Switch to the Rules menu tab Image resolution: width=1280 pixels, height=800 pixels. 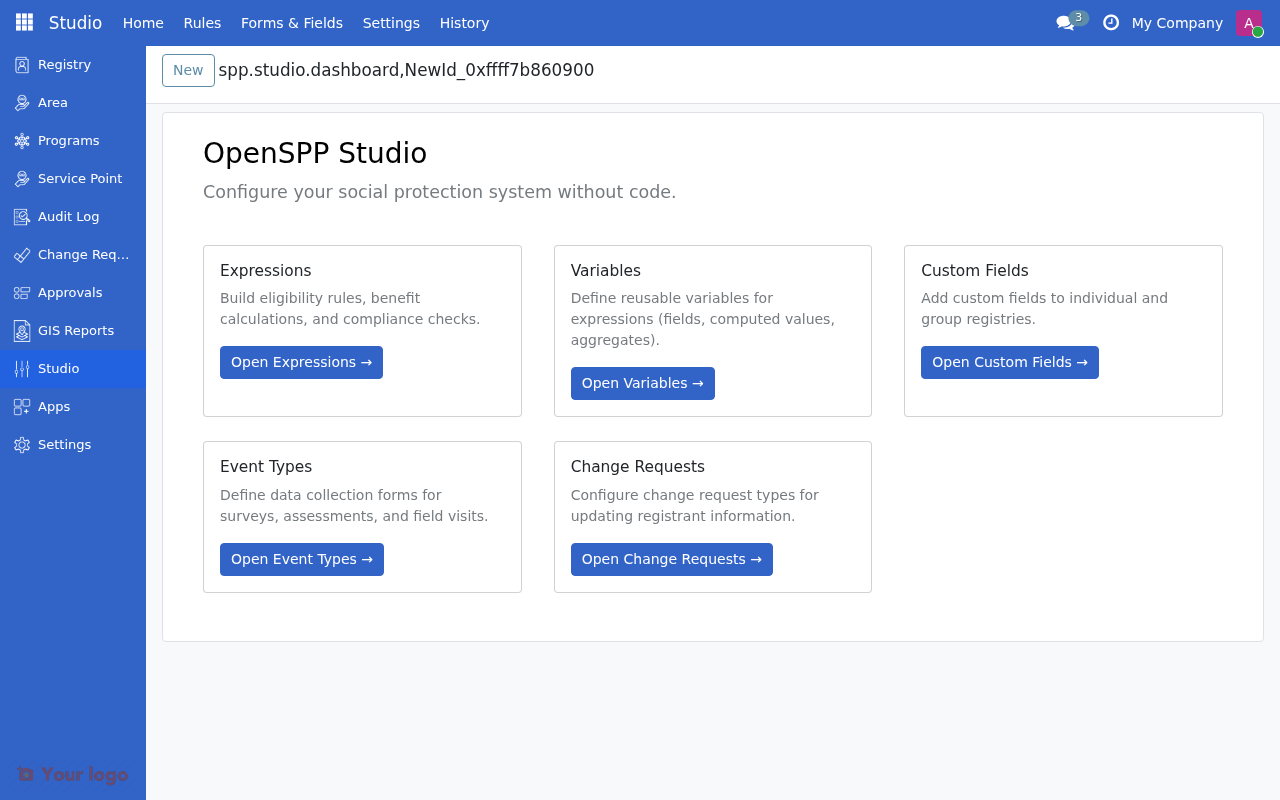pos(202,22)
